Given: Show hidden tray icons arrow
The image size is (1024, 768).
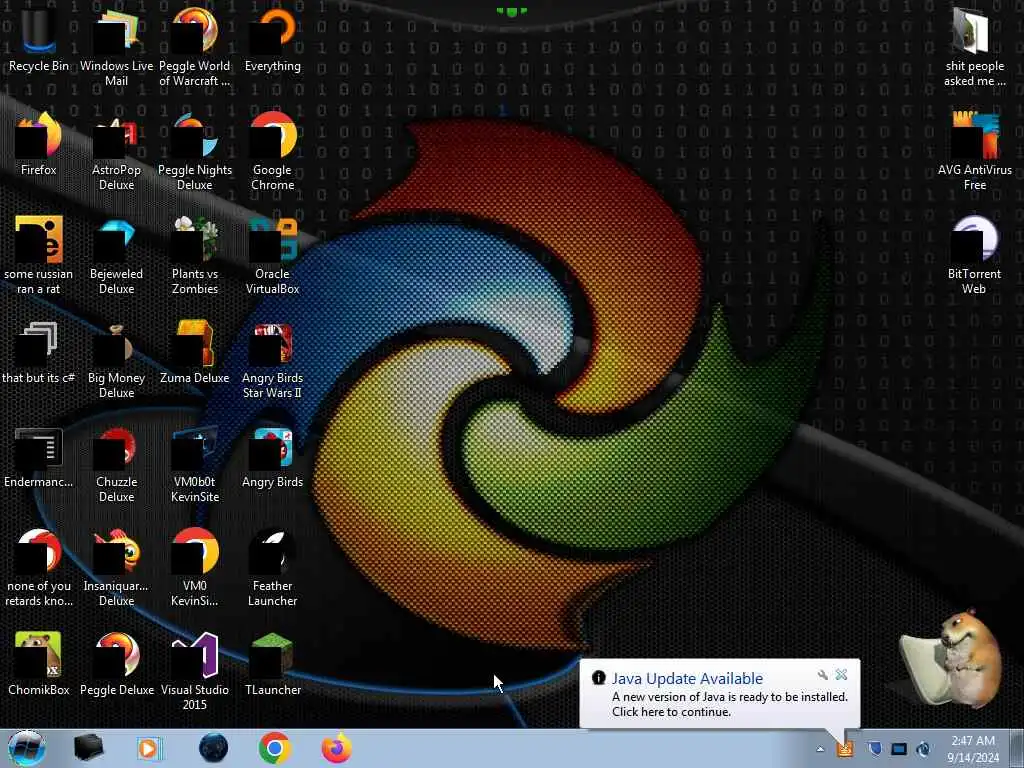Looking at the screenshot, I should click(x=820, y=749).
